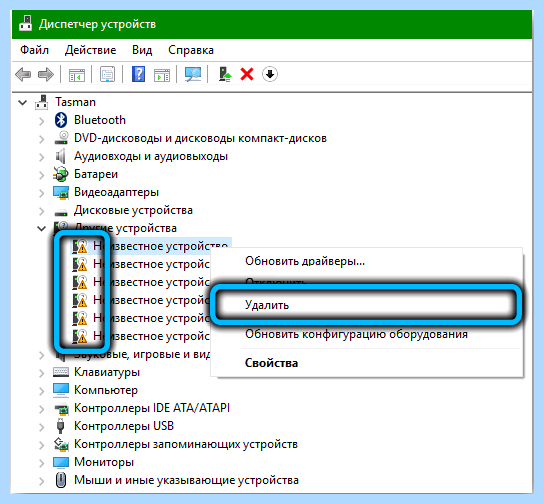
Task: Select the Мониторы tree label
Action: click(x=104, y=462)
